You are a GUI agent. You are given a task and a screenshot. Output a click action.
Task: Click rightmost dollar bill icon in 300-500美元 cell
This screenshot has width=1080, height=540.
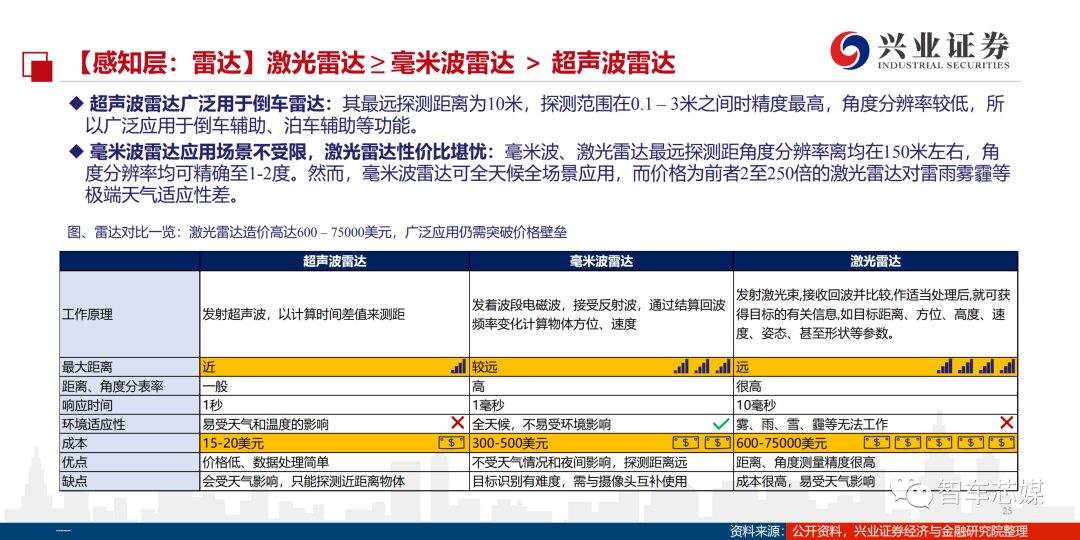coord(717,442)
